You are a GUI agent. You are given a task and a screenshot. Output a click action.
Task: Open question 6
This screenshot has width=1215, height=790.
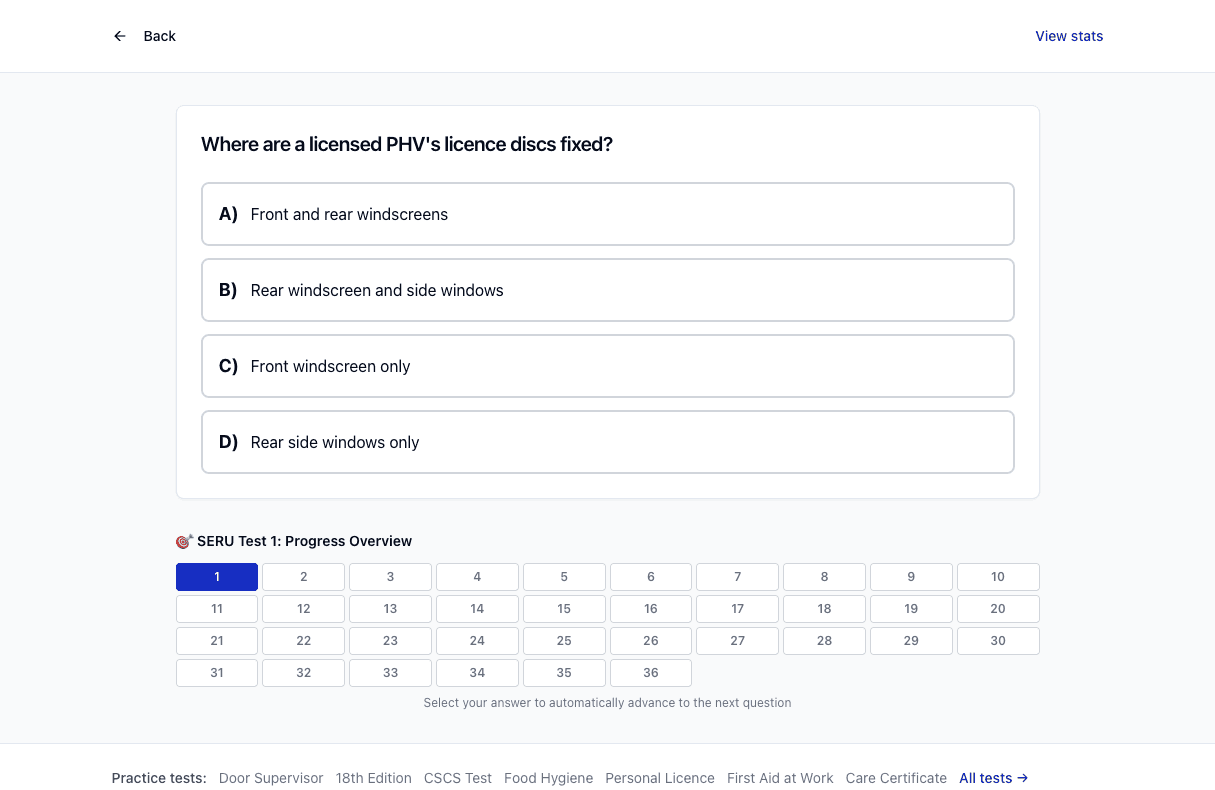651,577
